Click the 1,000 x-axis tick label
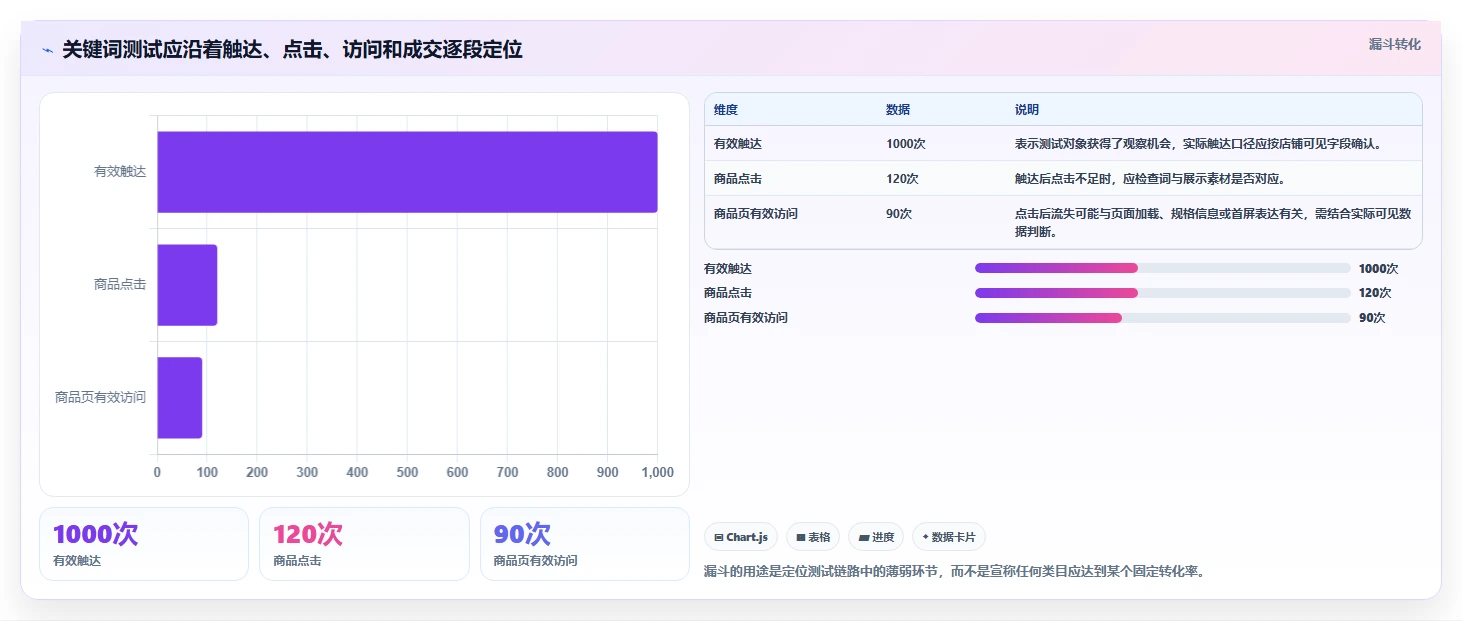This screenshot has width=1462, height=621. (657, 472)
